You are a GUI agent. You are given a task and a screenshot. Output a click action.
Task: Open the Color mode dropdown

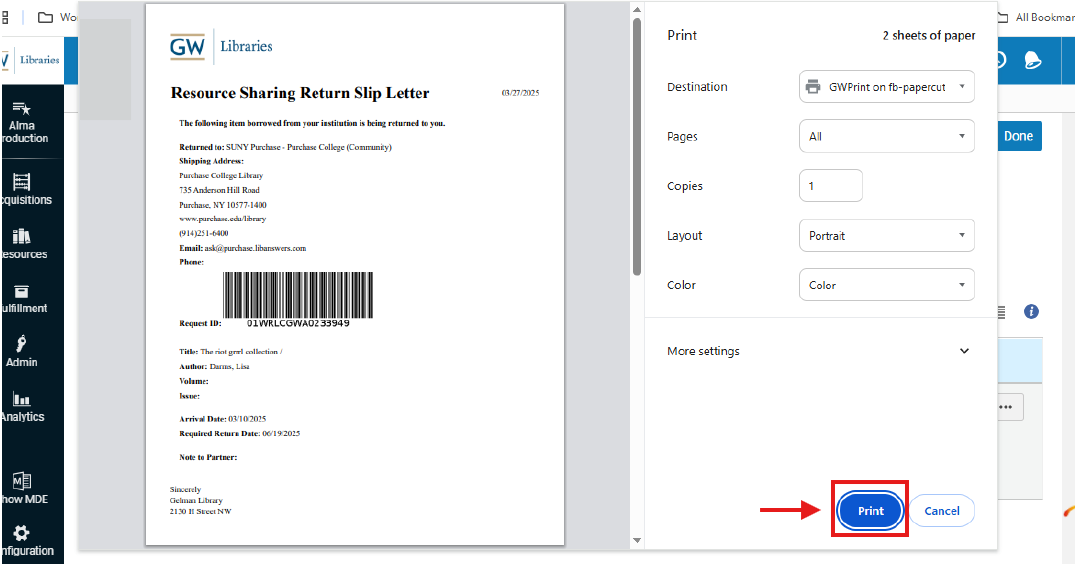point(886,285)
